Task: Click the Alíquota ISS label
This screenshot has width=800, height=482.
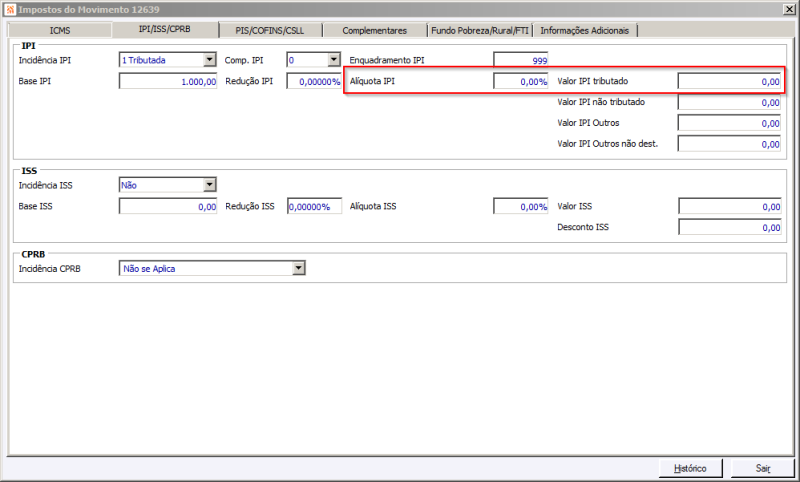Action: click(x=373, y=206)
